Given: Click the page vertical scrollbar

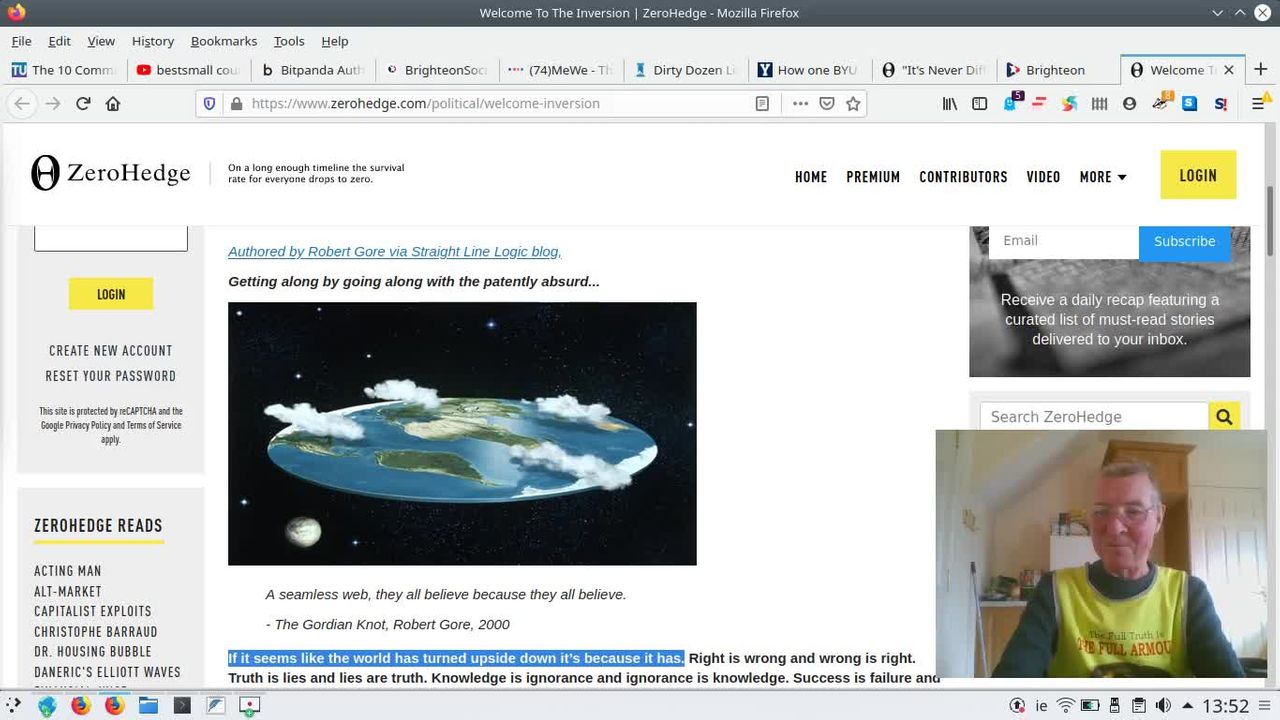Looking at the screenshot, I should [x=1271, y=230].
